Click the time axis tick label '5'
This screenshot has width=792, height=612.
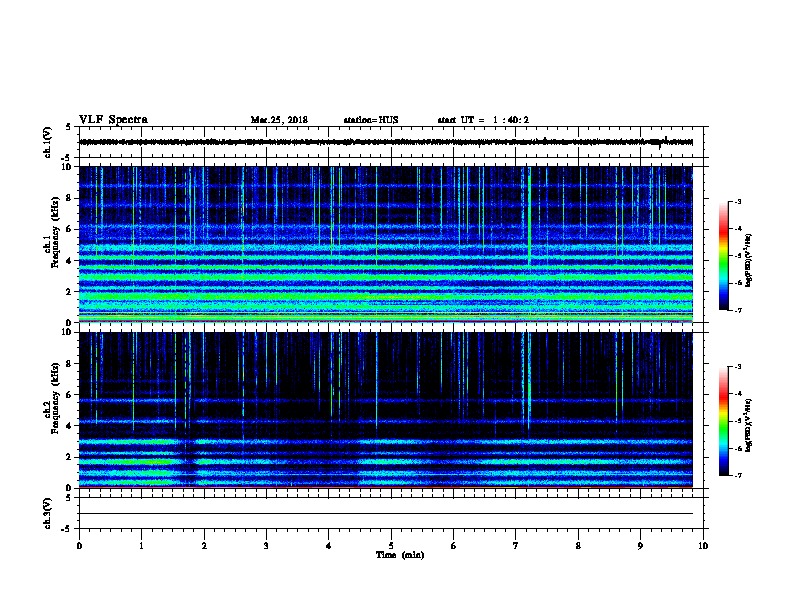pyautogui.click(x=391, y=546)
